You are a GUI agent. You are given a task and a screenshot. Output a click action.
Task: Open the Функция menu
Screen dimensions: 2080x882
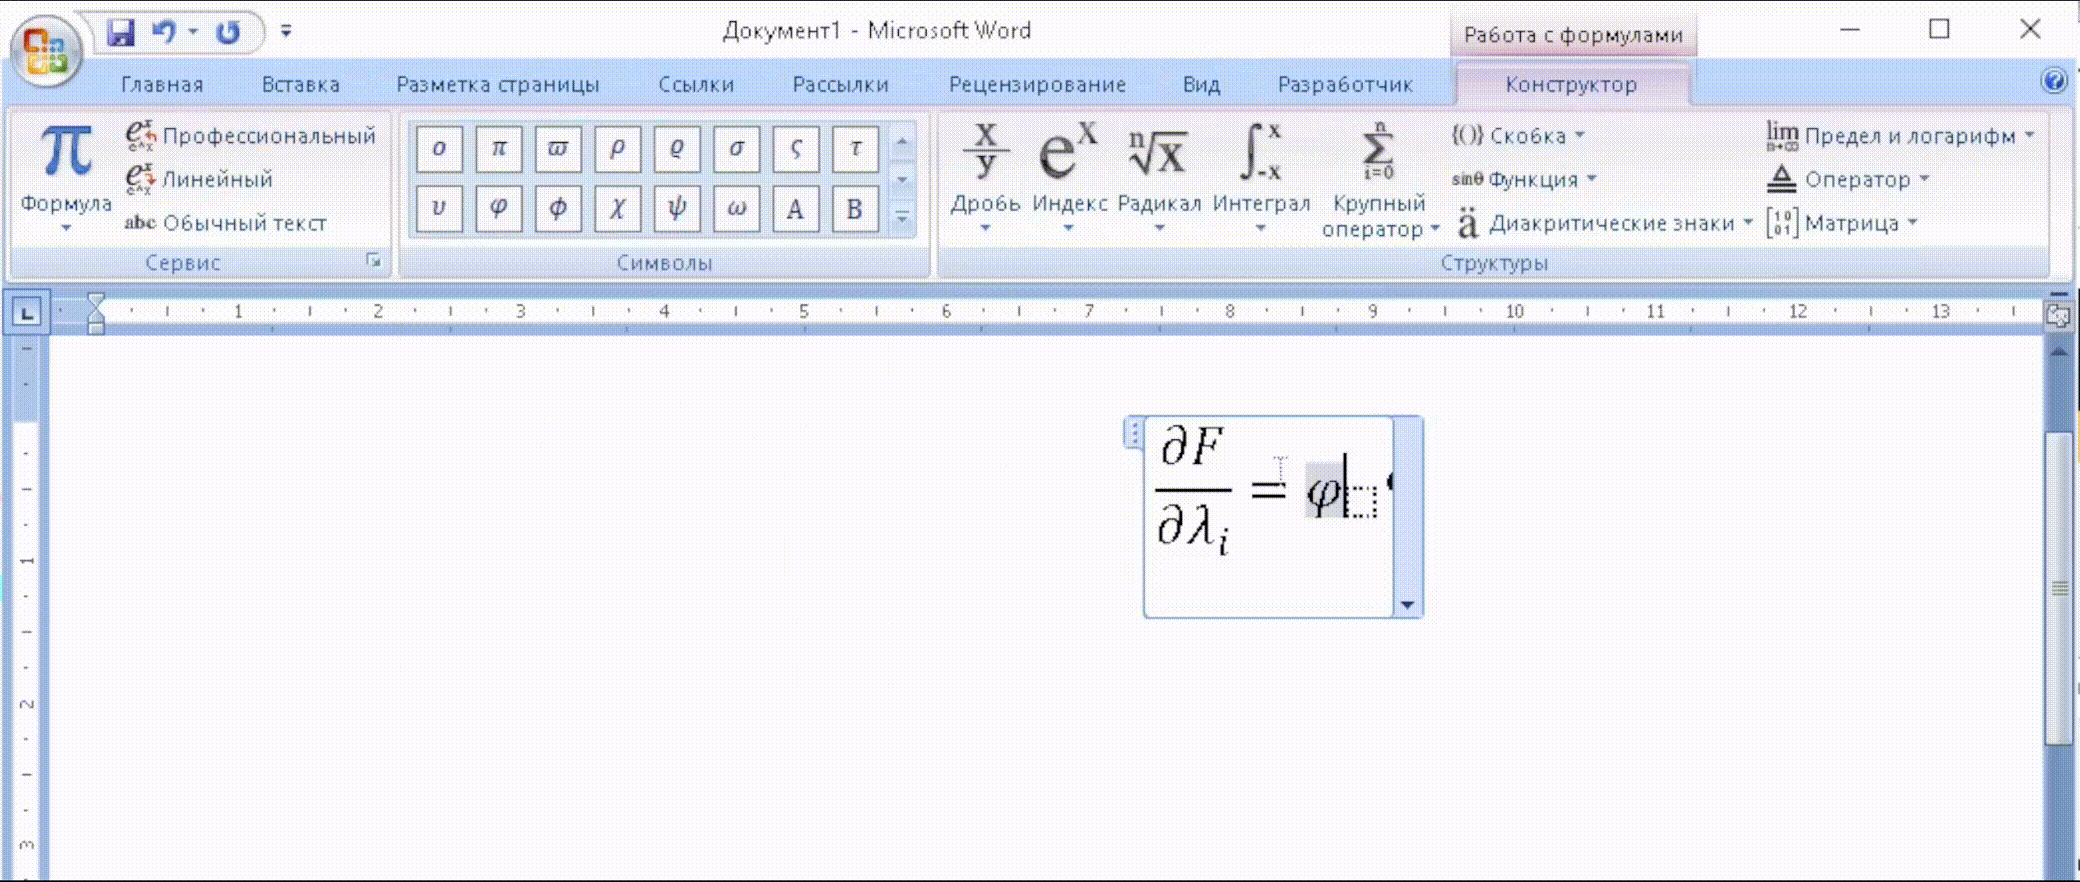click(x=1524, y=180)
